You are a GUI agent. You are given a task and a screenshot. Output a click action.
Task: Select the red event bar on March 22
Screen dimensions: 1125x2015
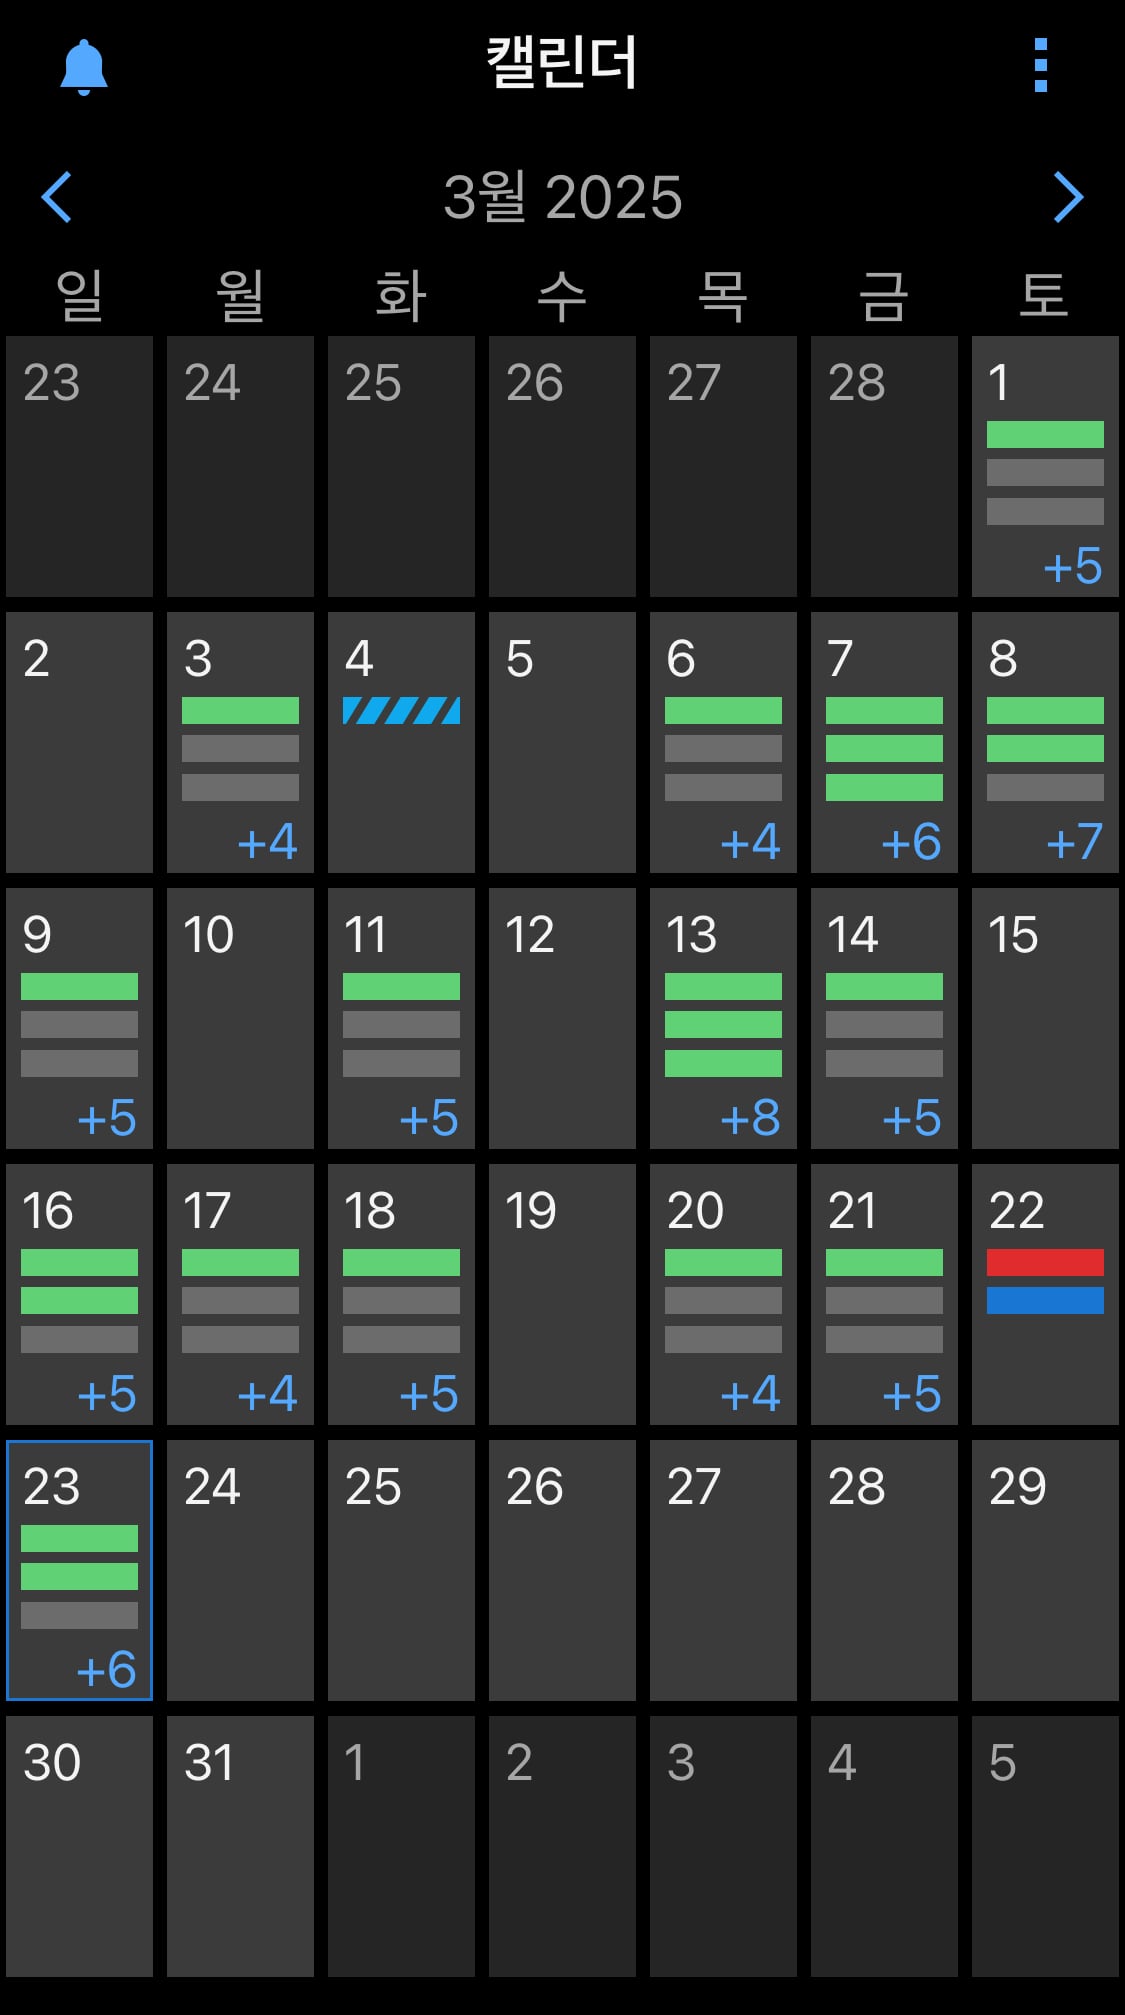click(x=1045, y=1262)
